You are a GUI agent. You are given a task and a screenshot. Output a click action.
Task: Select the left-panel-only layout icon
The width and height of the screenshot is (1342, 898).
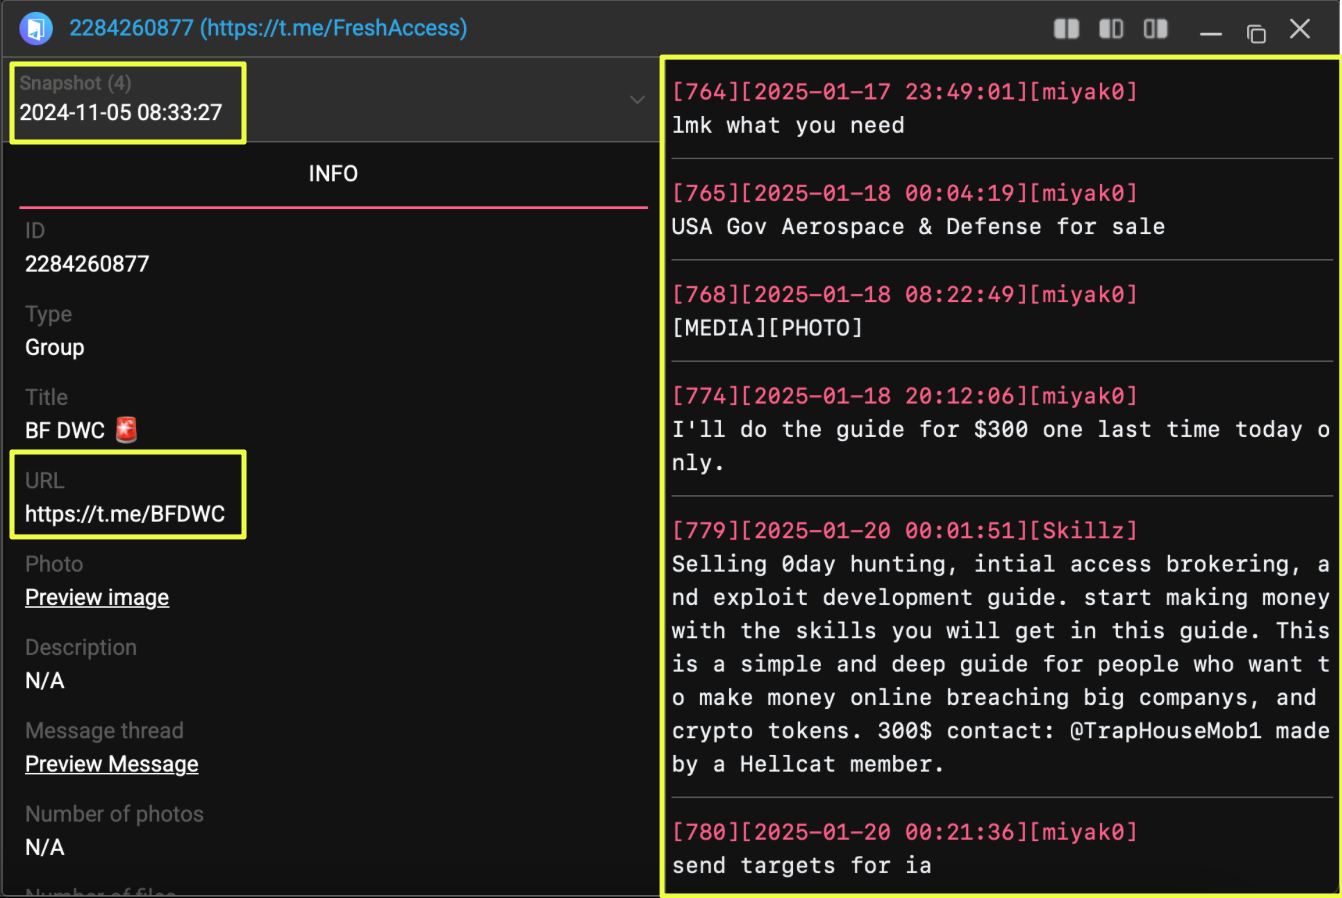[1111, 29]
